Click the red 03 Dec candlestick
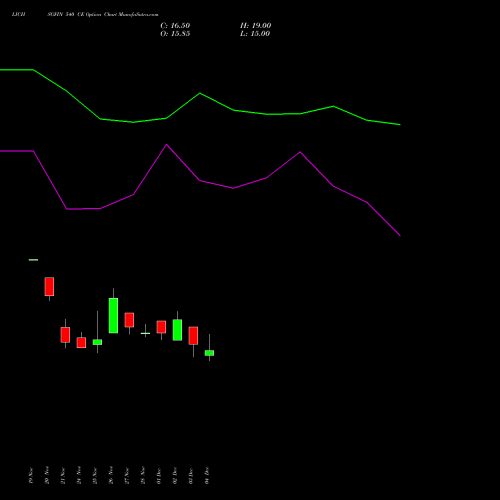500x500 pixels. click(193, 335)
